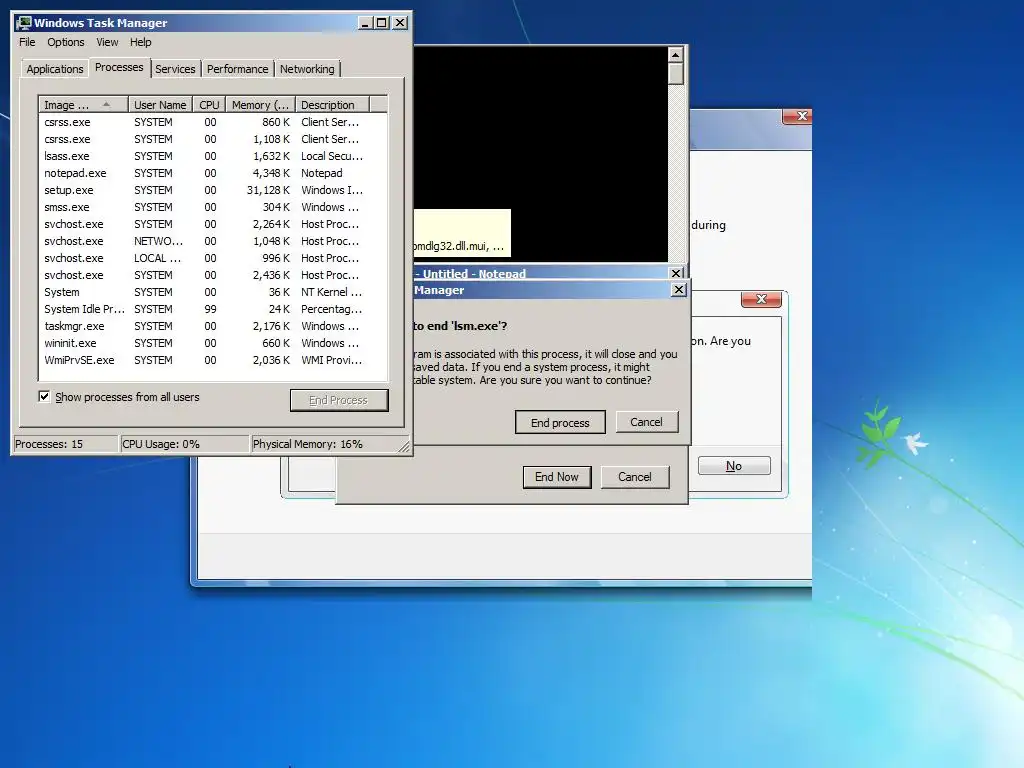Click the Physical Memory: 16% status entry
1024x768 pixels.
coord(325,444)
